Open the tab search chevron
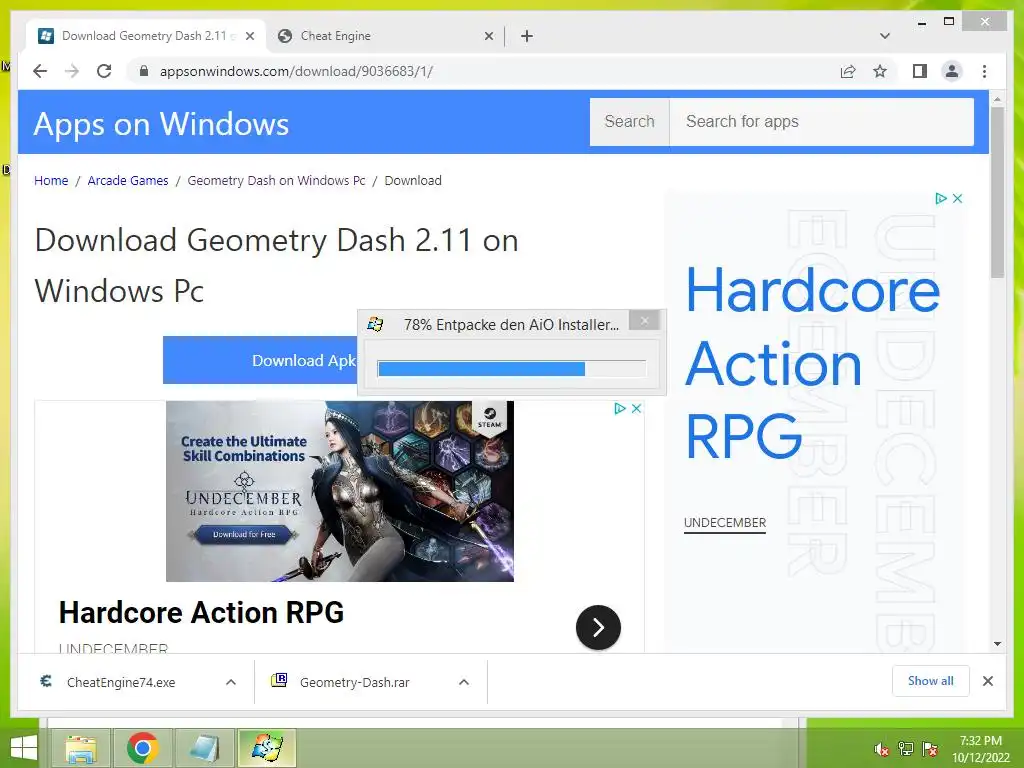Viewport: 1024px width, 768px height. (x=885, y=36)
